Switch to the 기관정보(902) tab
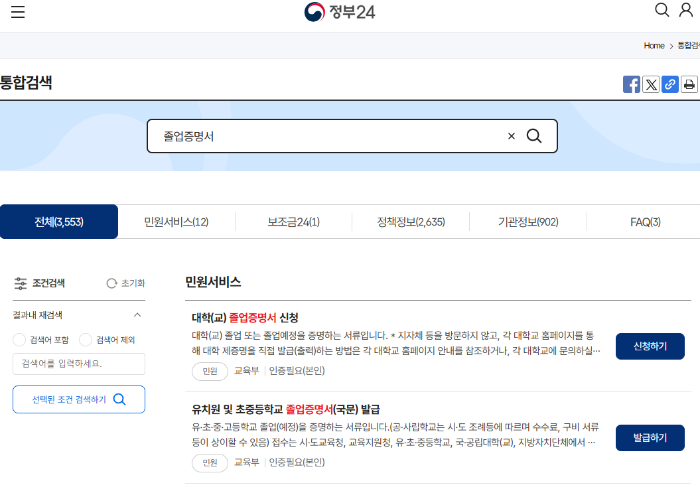Image resolution: width=700 pixels, height=487 pixels. click(x=528, y=222)
